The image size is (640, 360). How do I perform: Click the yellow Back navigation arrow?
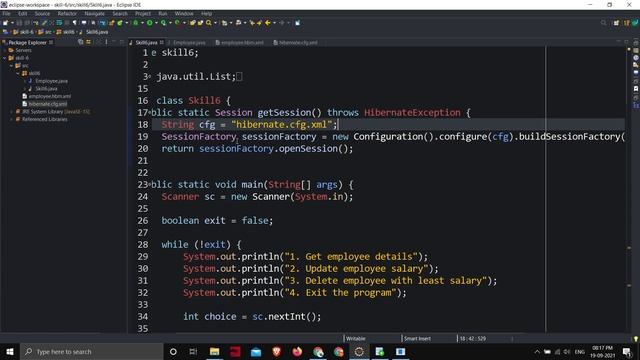(268, 23)
